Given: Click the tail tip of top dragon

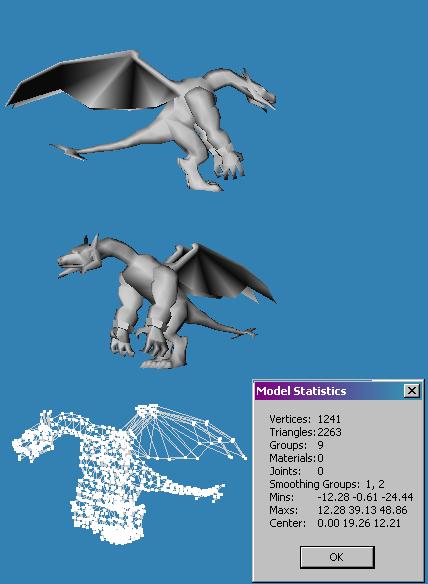Looking at the screenshot, I should pos(68,152).
